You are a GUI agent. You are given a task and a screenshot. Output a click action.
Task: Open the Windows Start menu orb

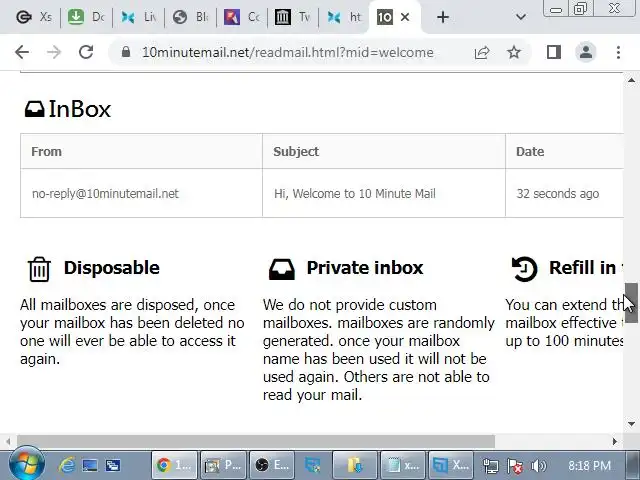[x=27, y=465]
